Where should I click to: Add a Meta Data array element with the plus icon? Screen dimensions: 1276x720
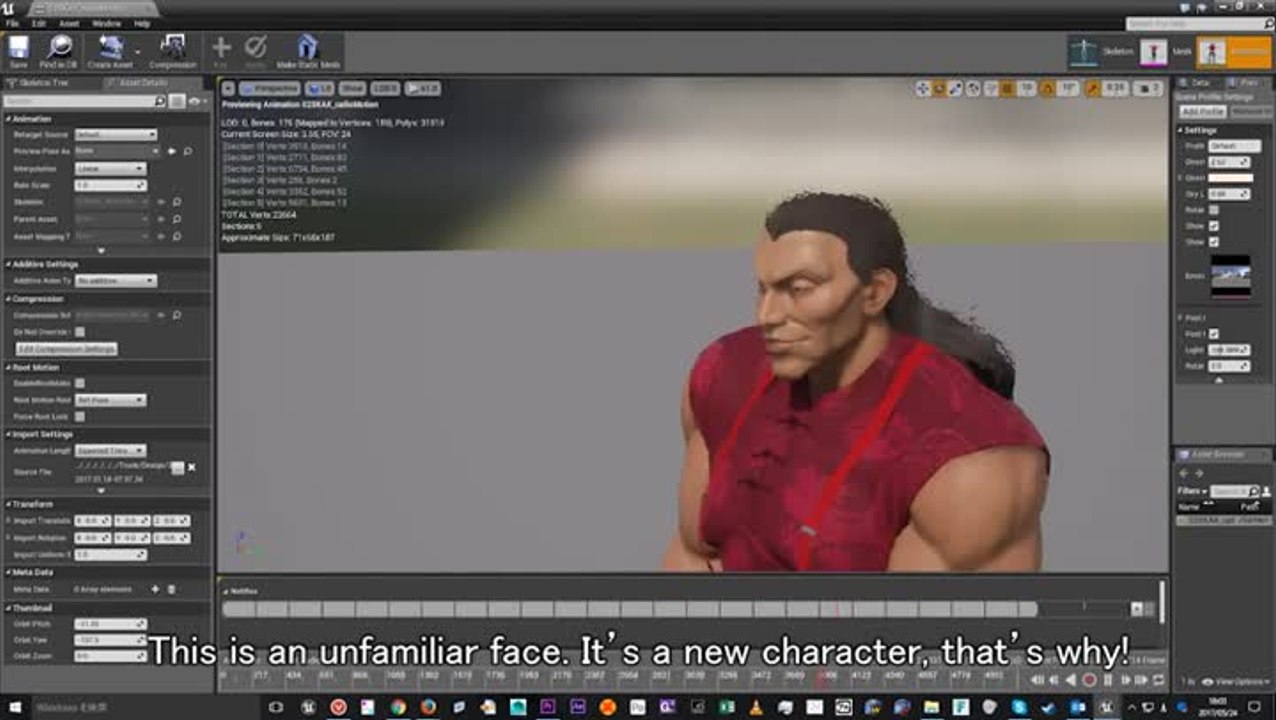click(155, 589)
